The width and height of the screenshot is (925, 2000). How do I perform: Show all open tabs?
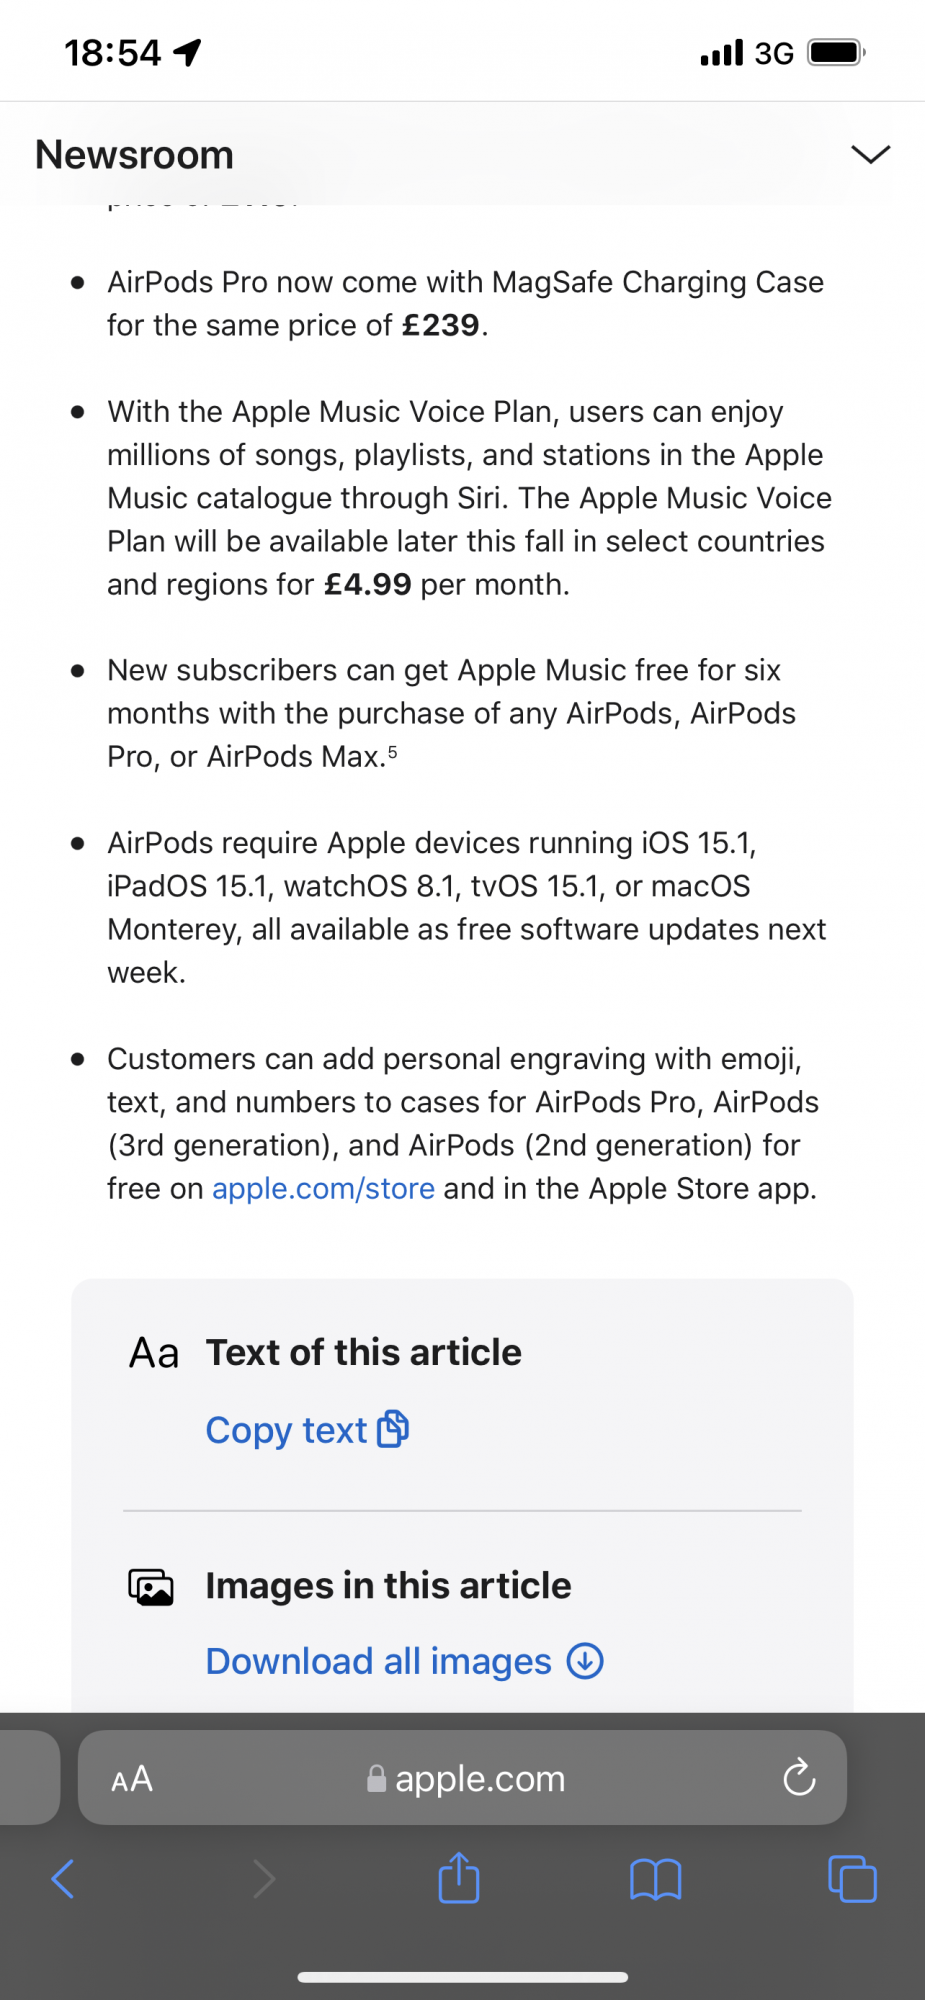coord(852,1879)
